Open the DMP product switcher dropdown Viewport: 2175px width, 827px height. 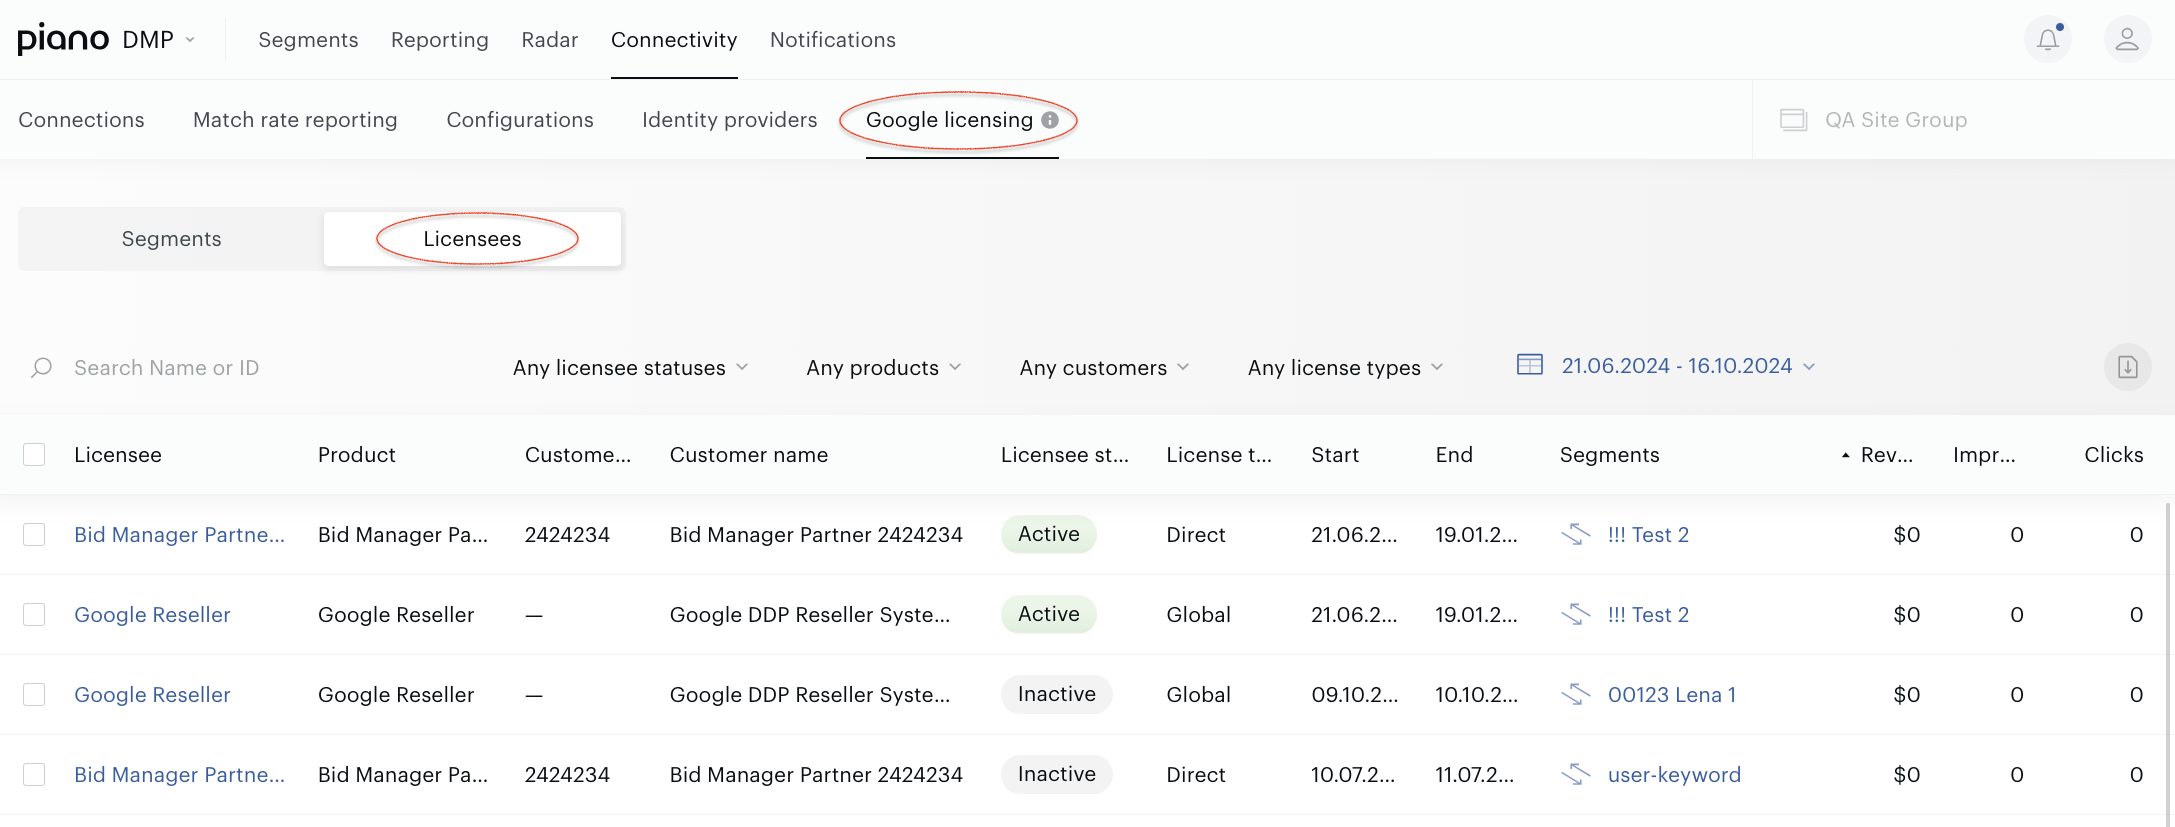(x=159, y=40)
